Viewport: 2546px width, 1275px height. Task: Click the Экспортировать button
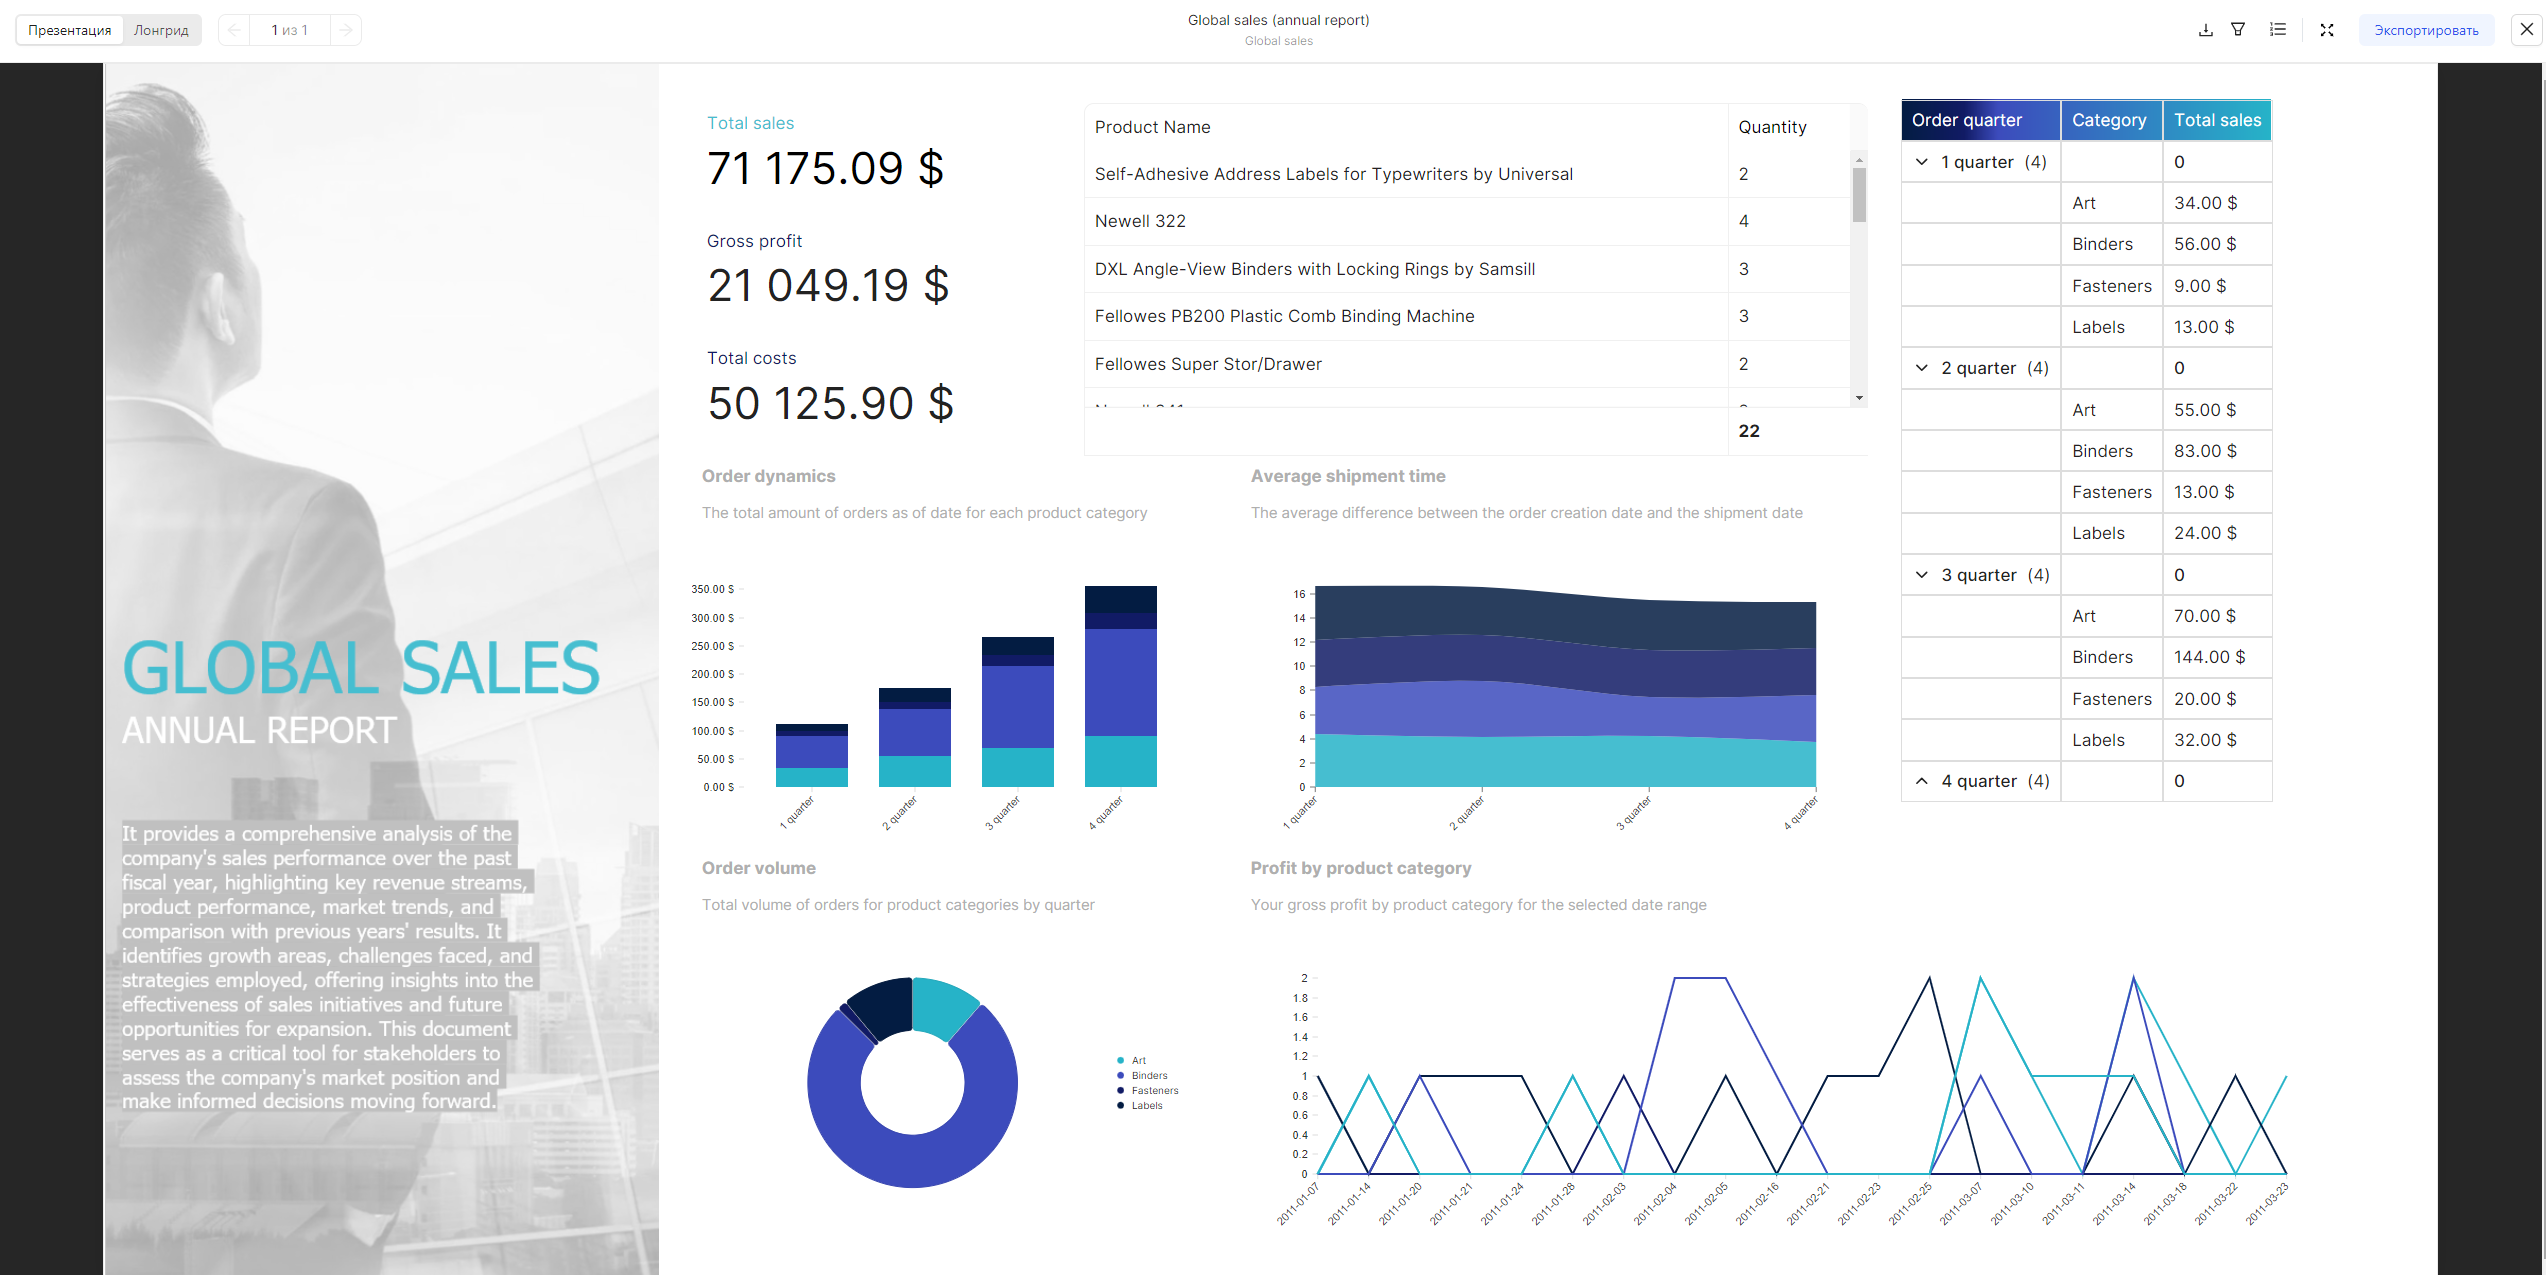click(x=2426, y=30)
